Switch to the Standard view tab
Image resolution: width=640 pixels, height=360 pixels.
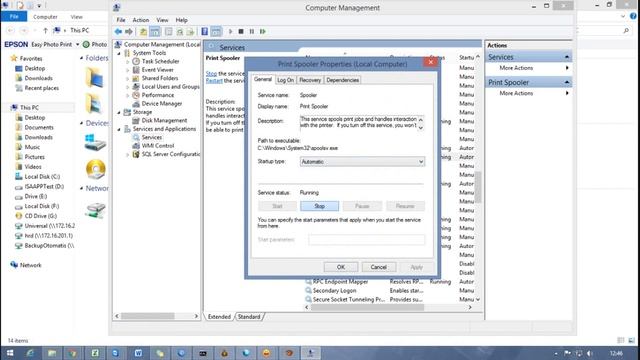pyautogui.click(x=249, y=317)
